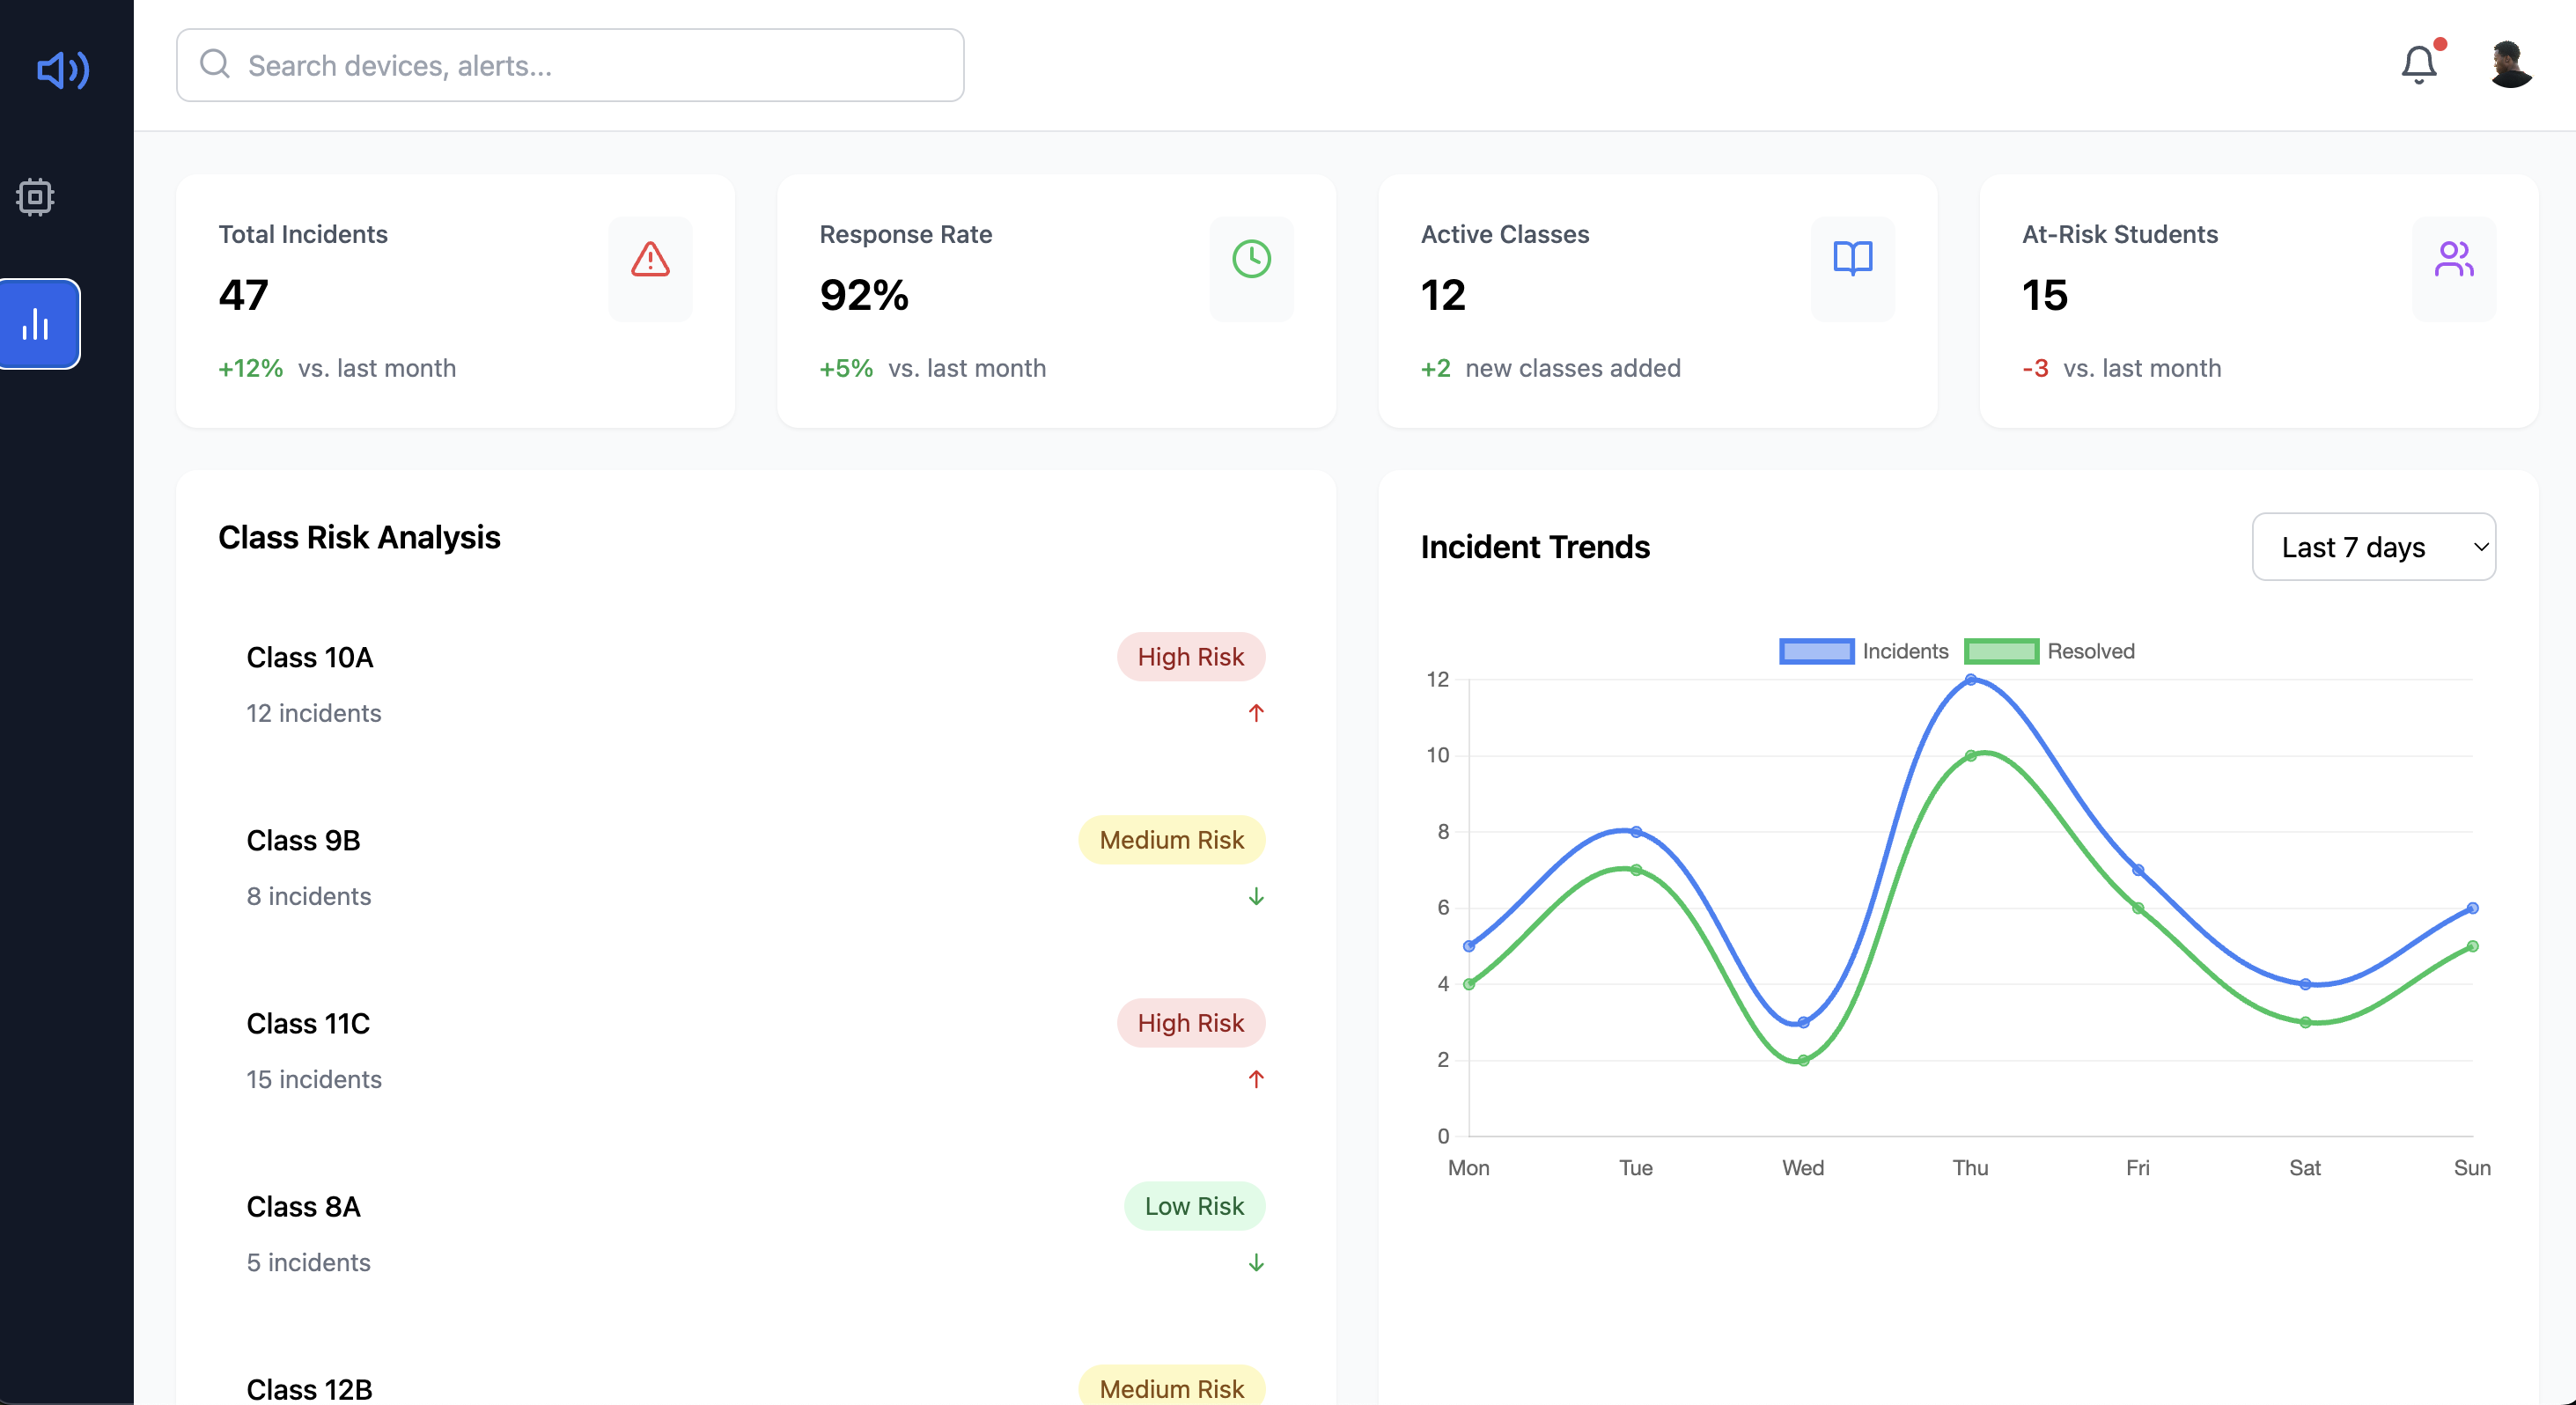Click the search devices input field
The width and height of the screenshot is (2576, 1405).
click(x=570, y=66)
